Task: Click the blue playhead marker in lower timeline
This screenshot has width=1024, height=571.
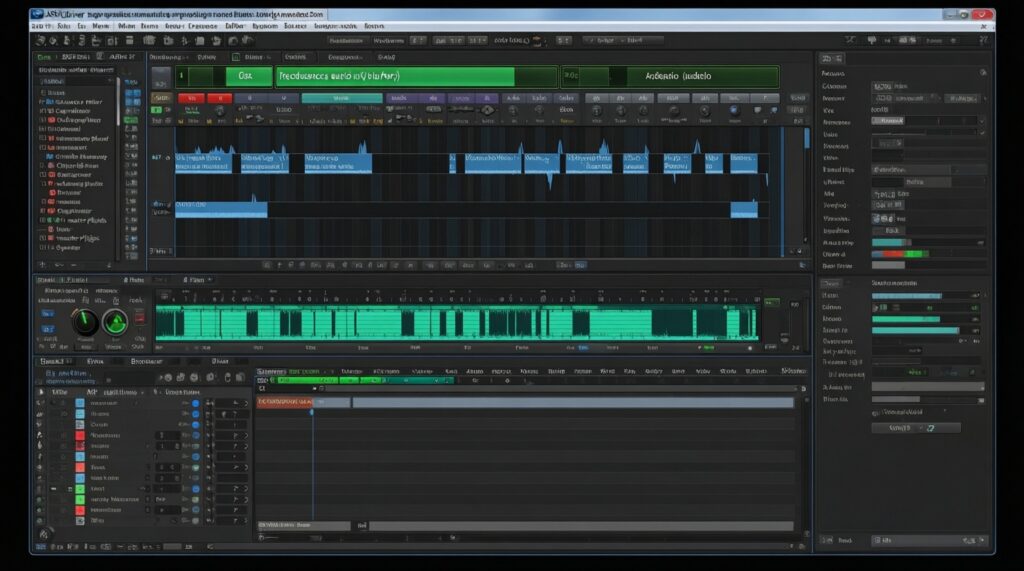Action: pyautogui.click(x=312, y=412)
